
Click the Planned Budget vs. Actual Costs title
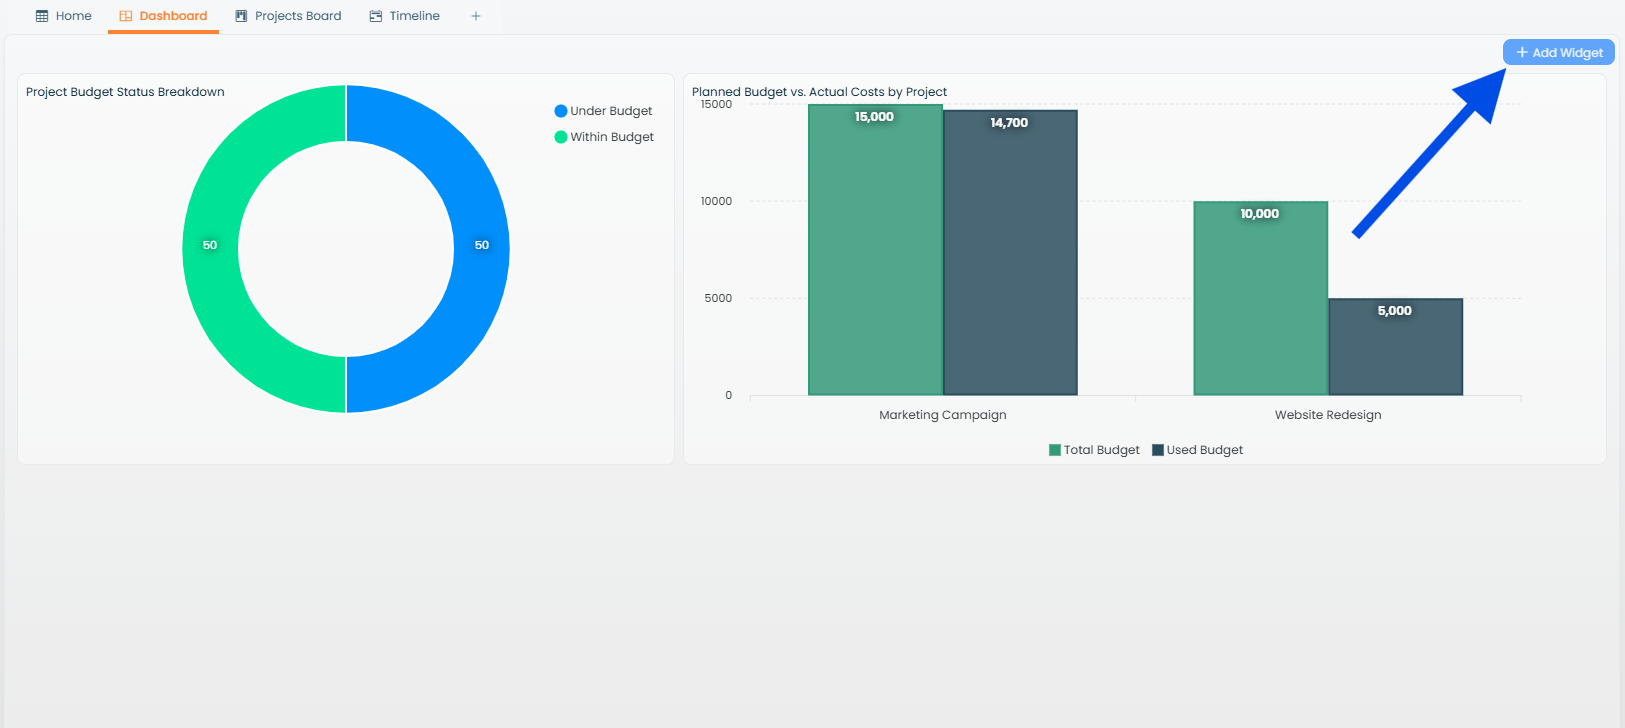click(x=819, y=92)
